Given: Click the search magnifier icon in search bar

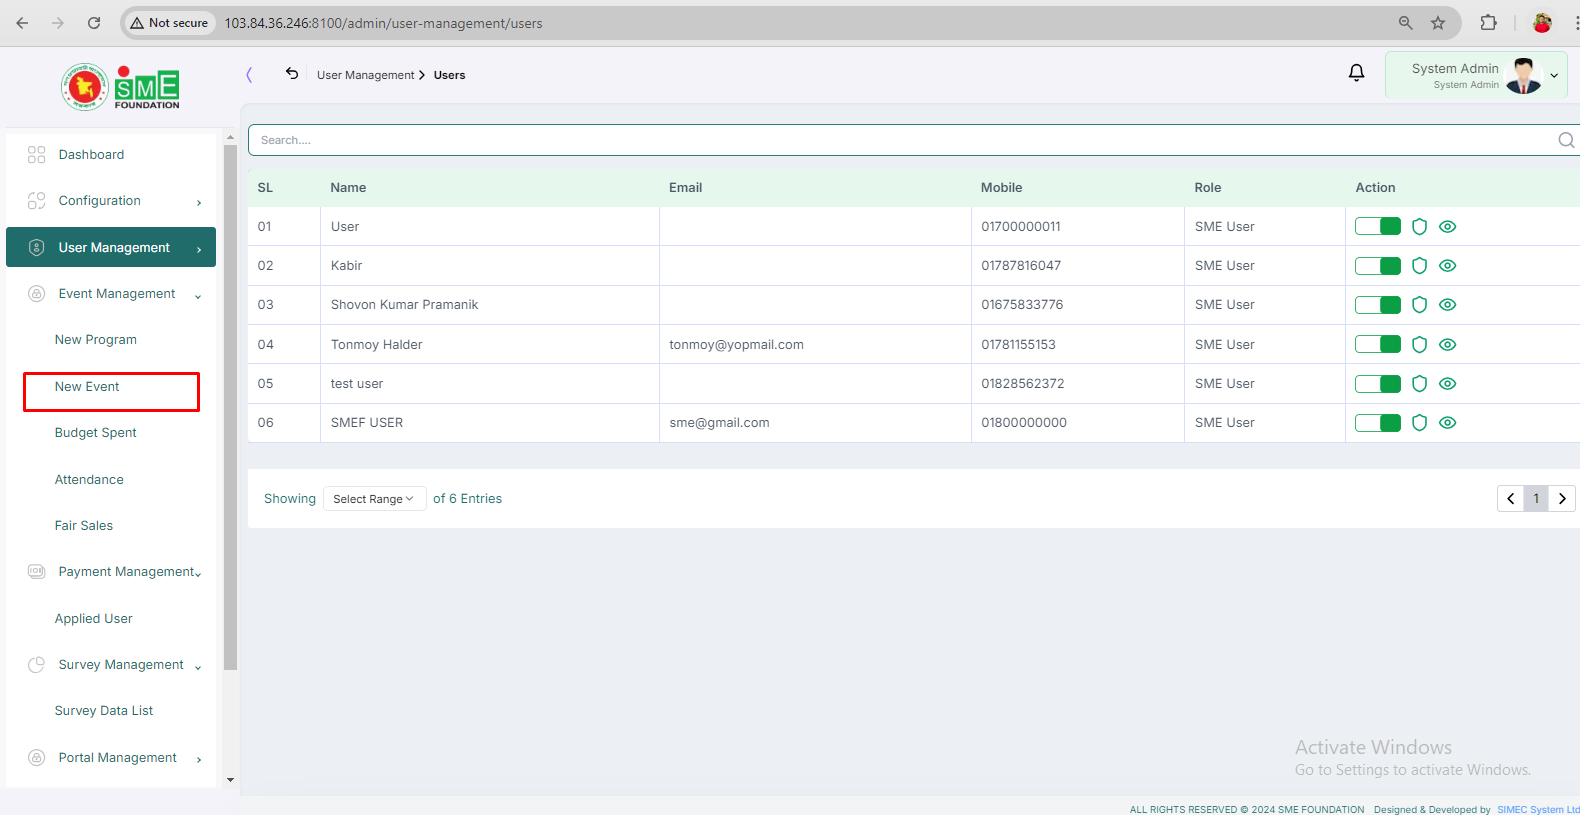Looking at the screenshot, I should 1566,140.
